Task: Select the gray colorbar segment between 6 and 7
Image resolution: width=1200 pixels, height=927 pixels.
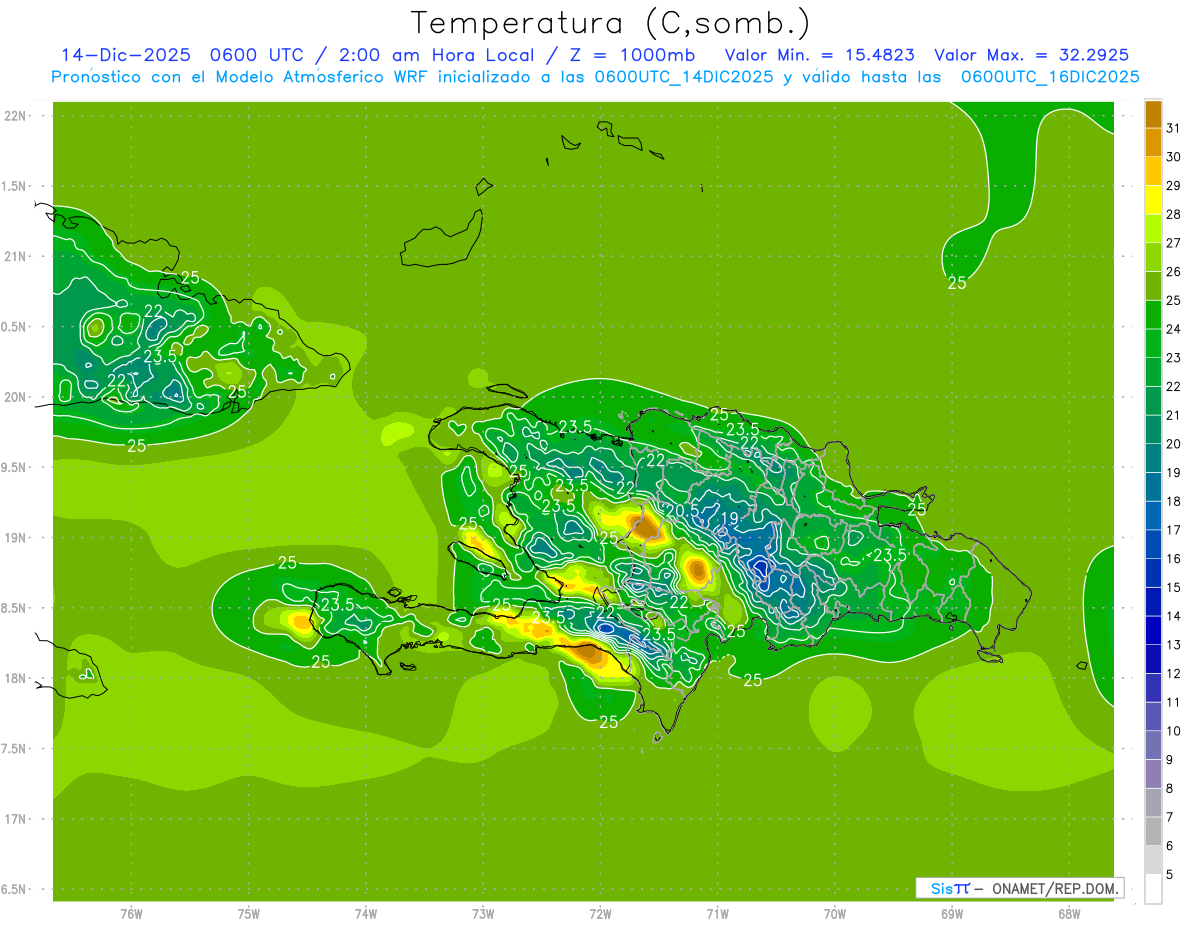Action: pos(1153,832)
